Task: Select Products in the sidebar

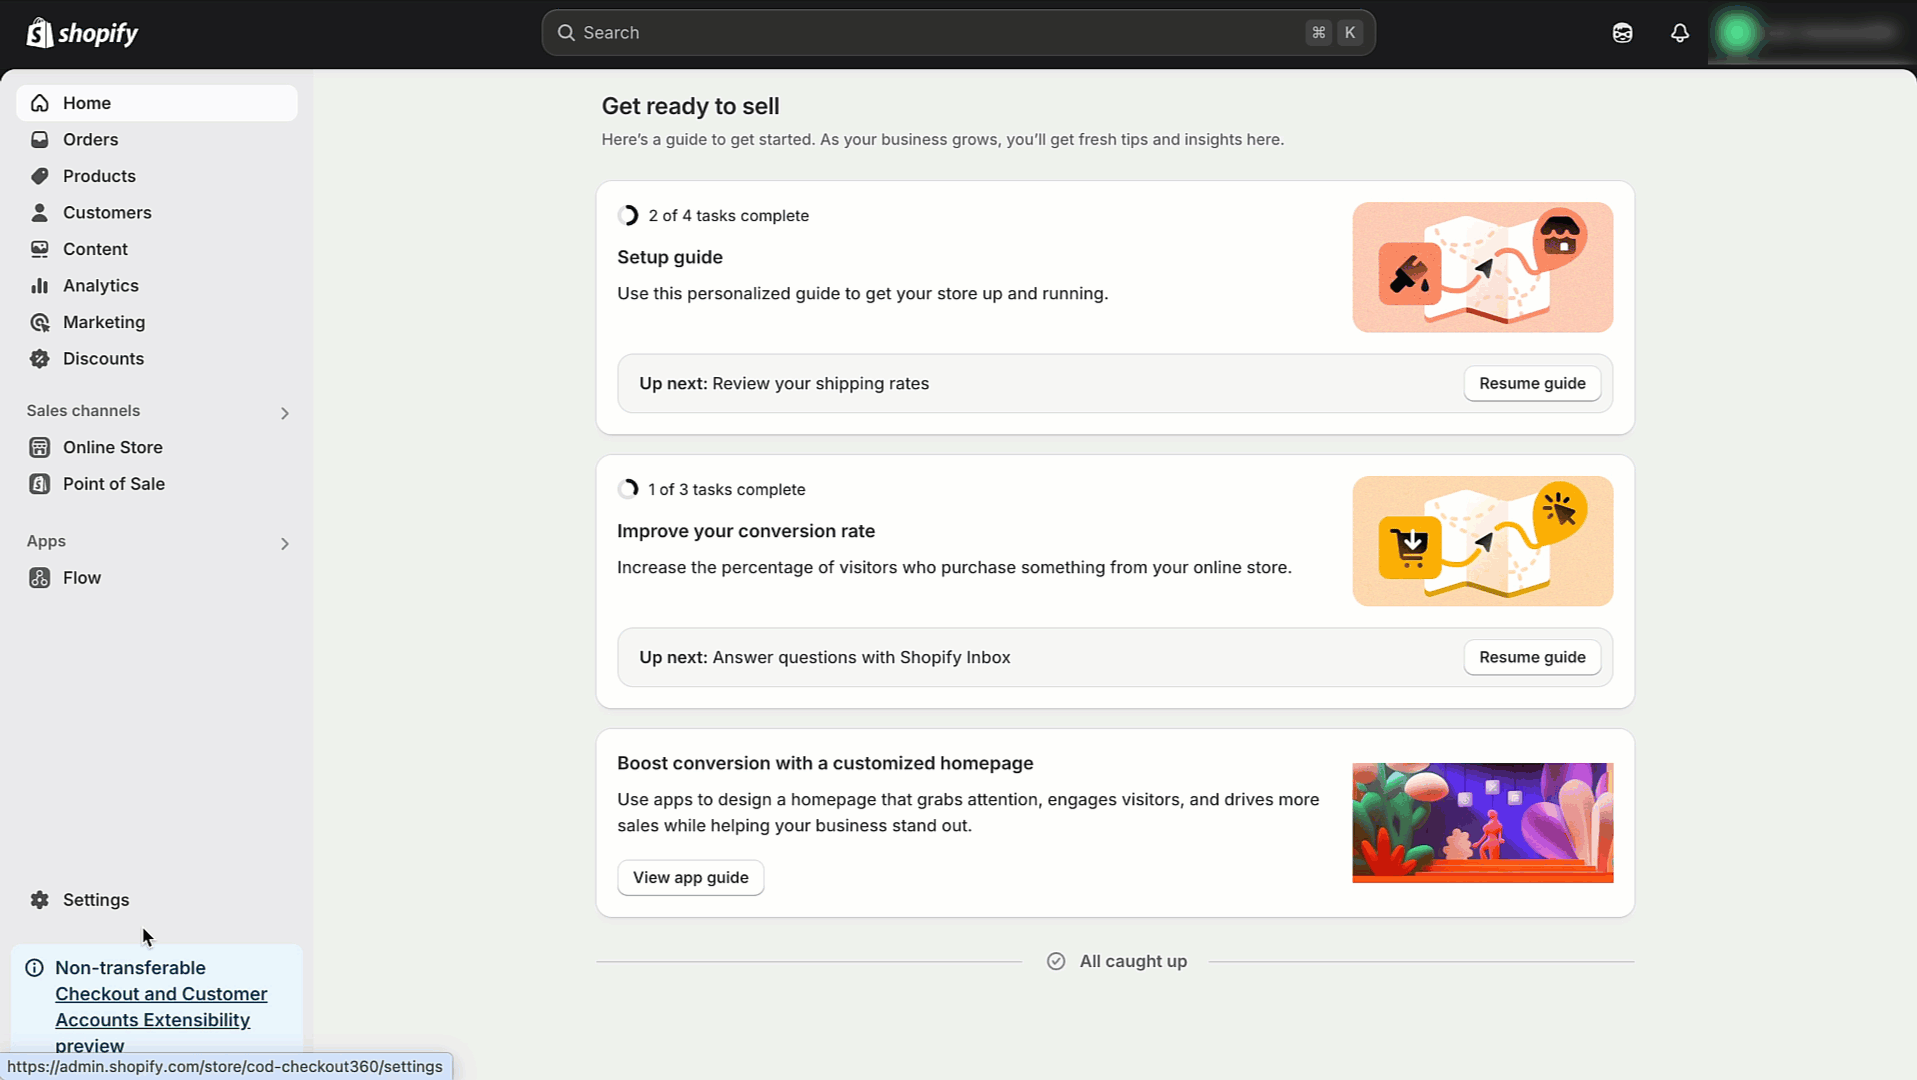Action: pos(99,176)
